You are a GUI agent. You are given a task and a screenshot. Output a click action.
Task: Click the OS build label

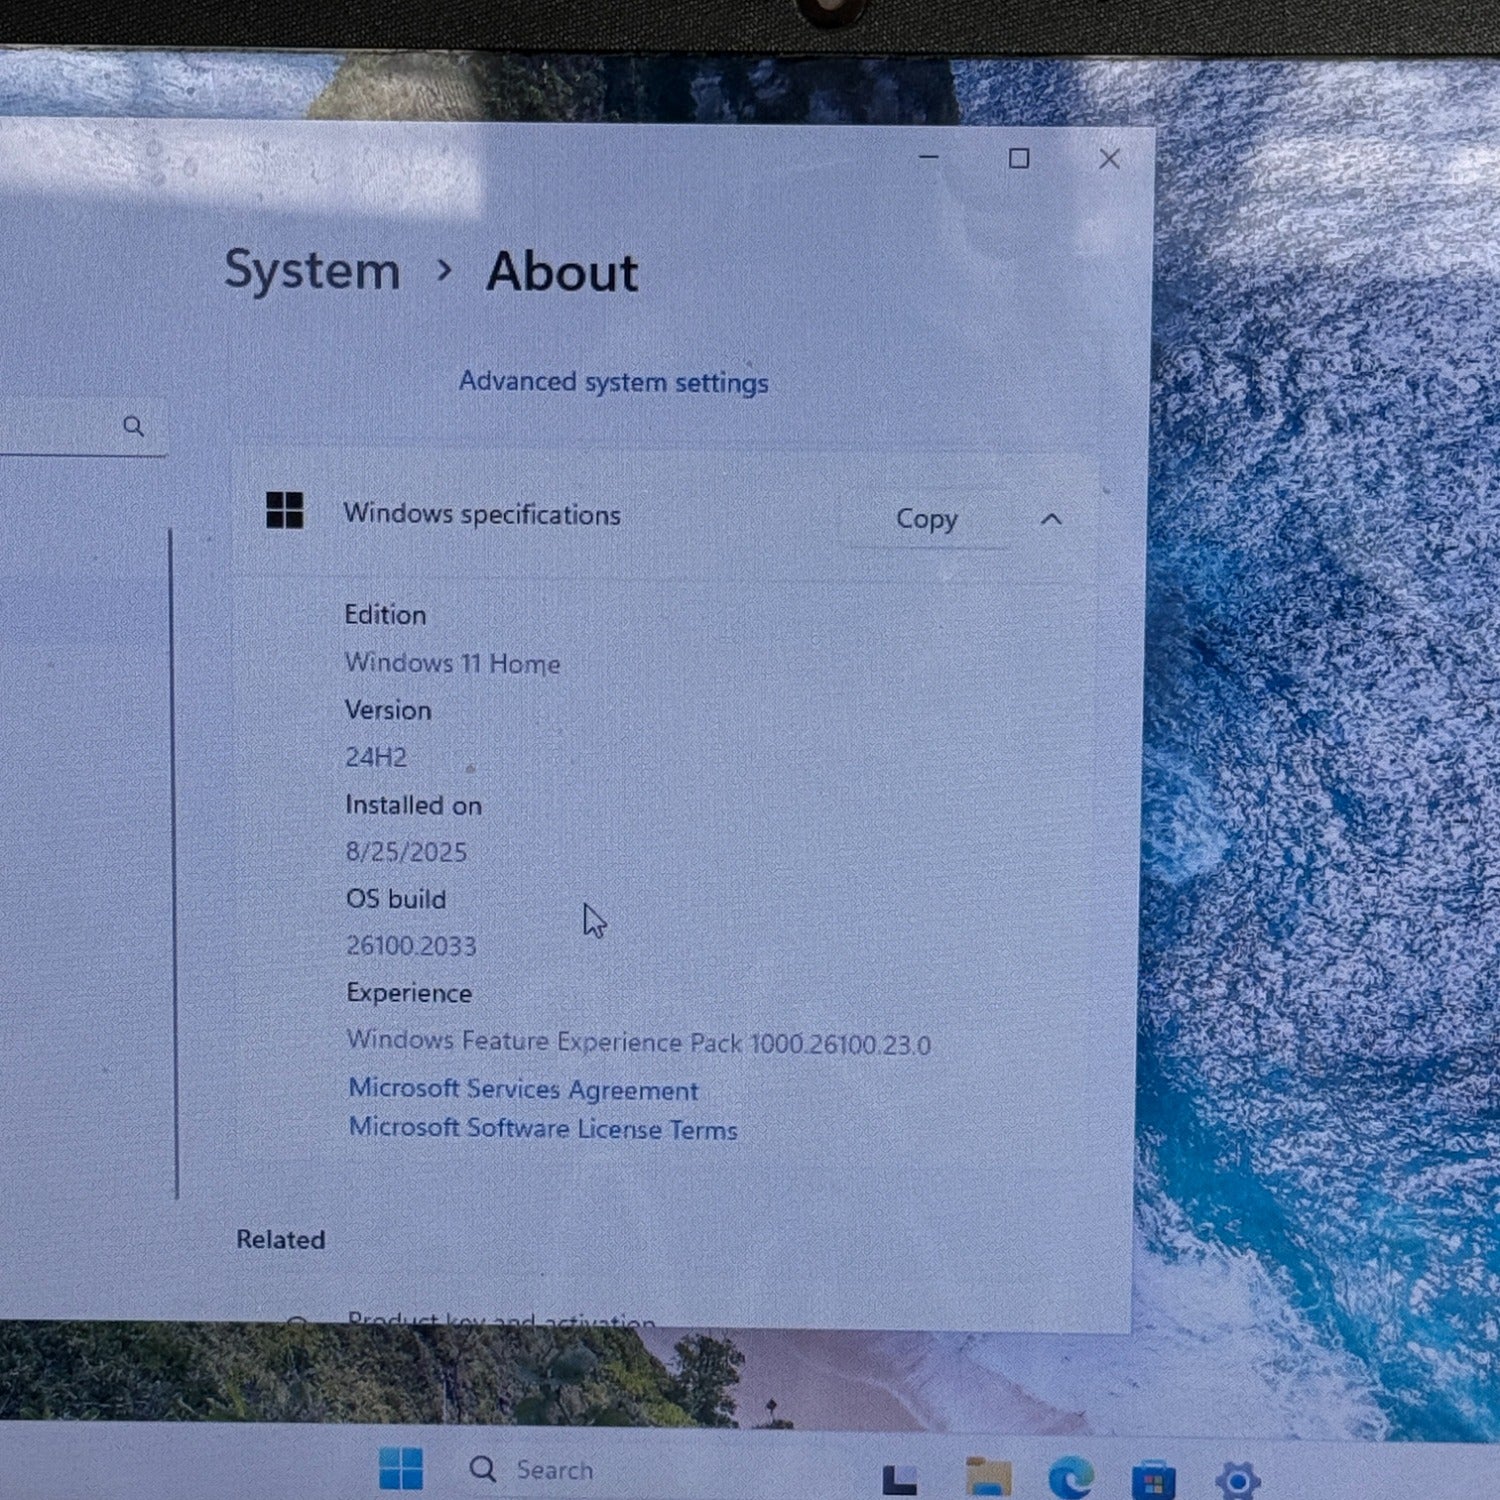pyautogui.click(x=396, y=898)
